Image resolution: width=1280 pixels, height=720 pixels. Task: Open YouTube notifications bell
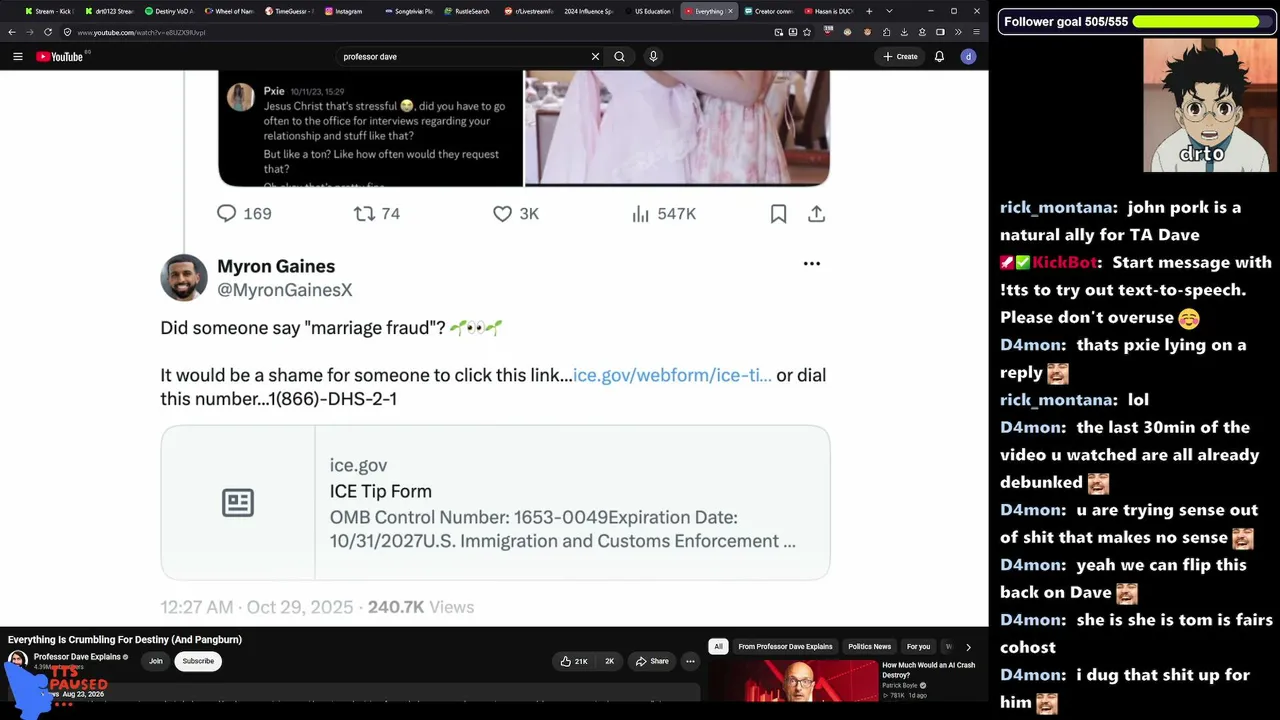(939, 57)
